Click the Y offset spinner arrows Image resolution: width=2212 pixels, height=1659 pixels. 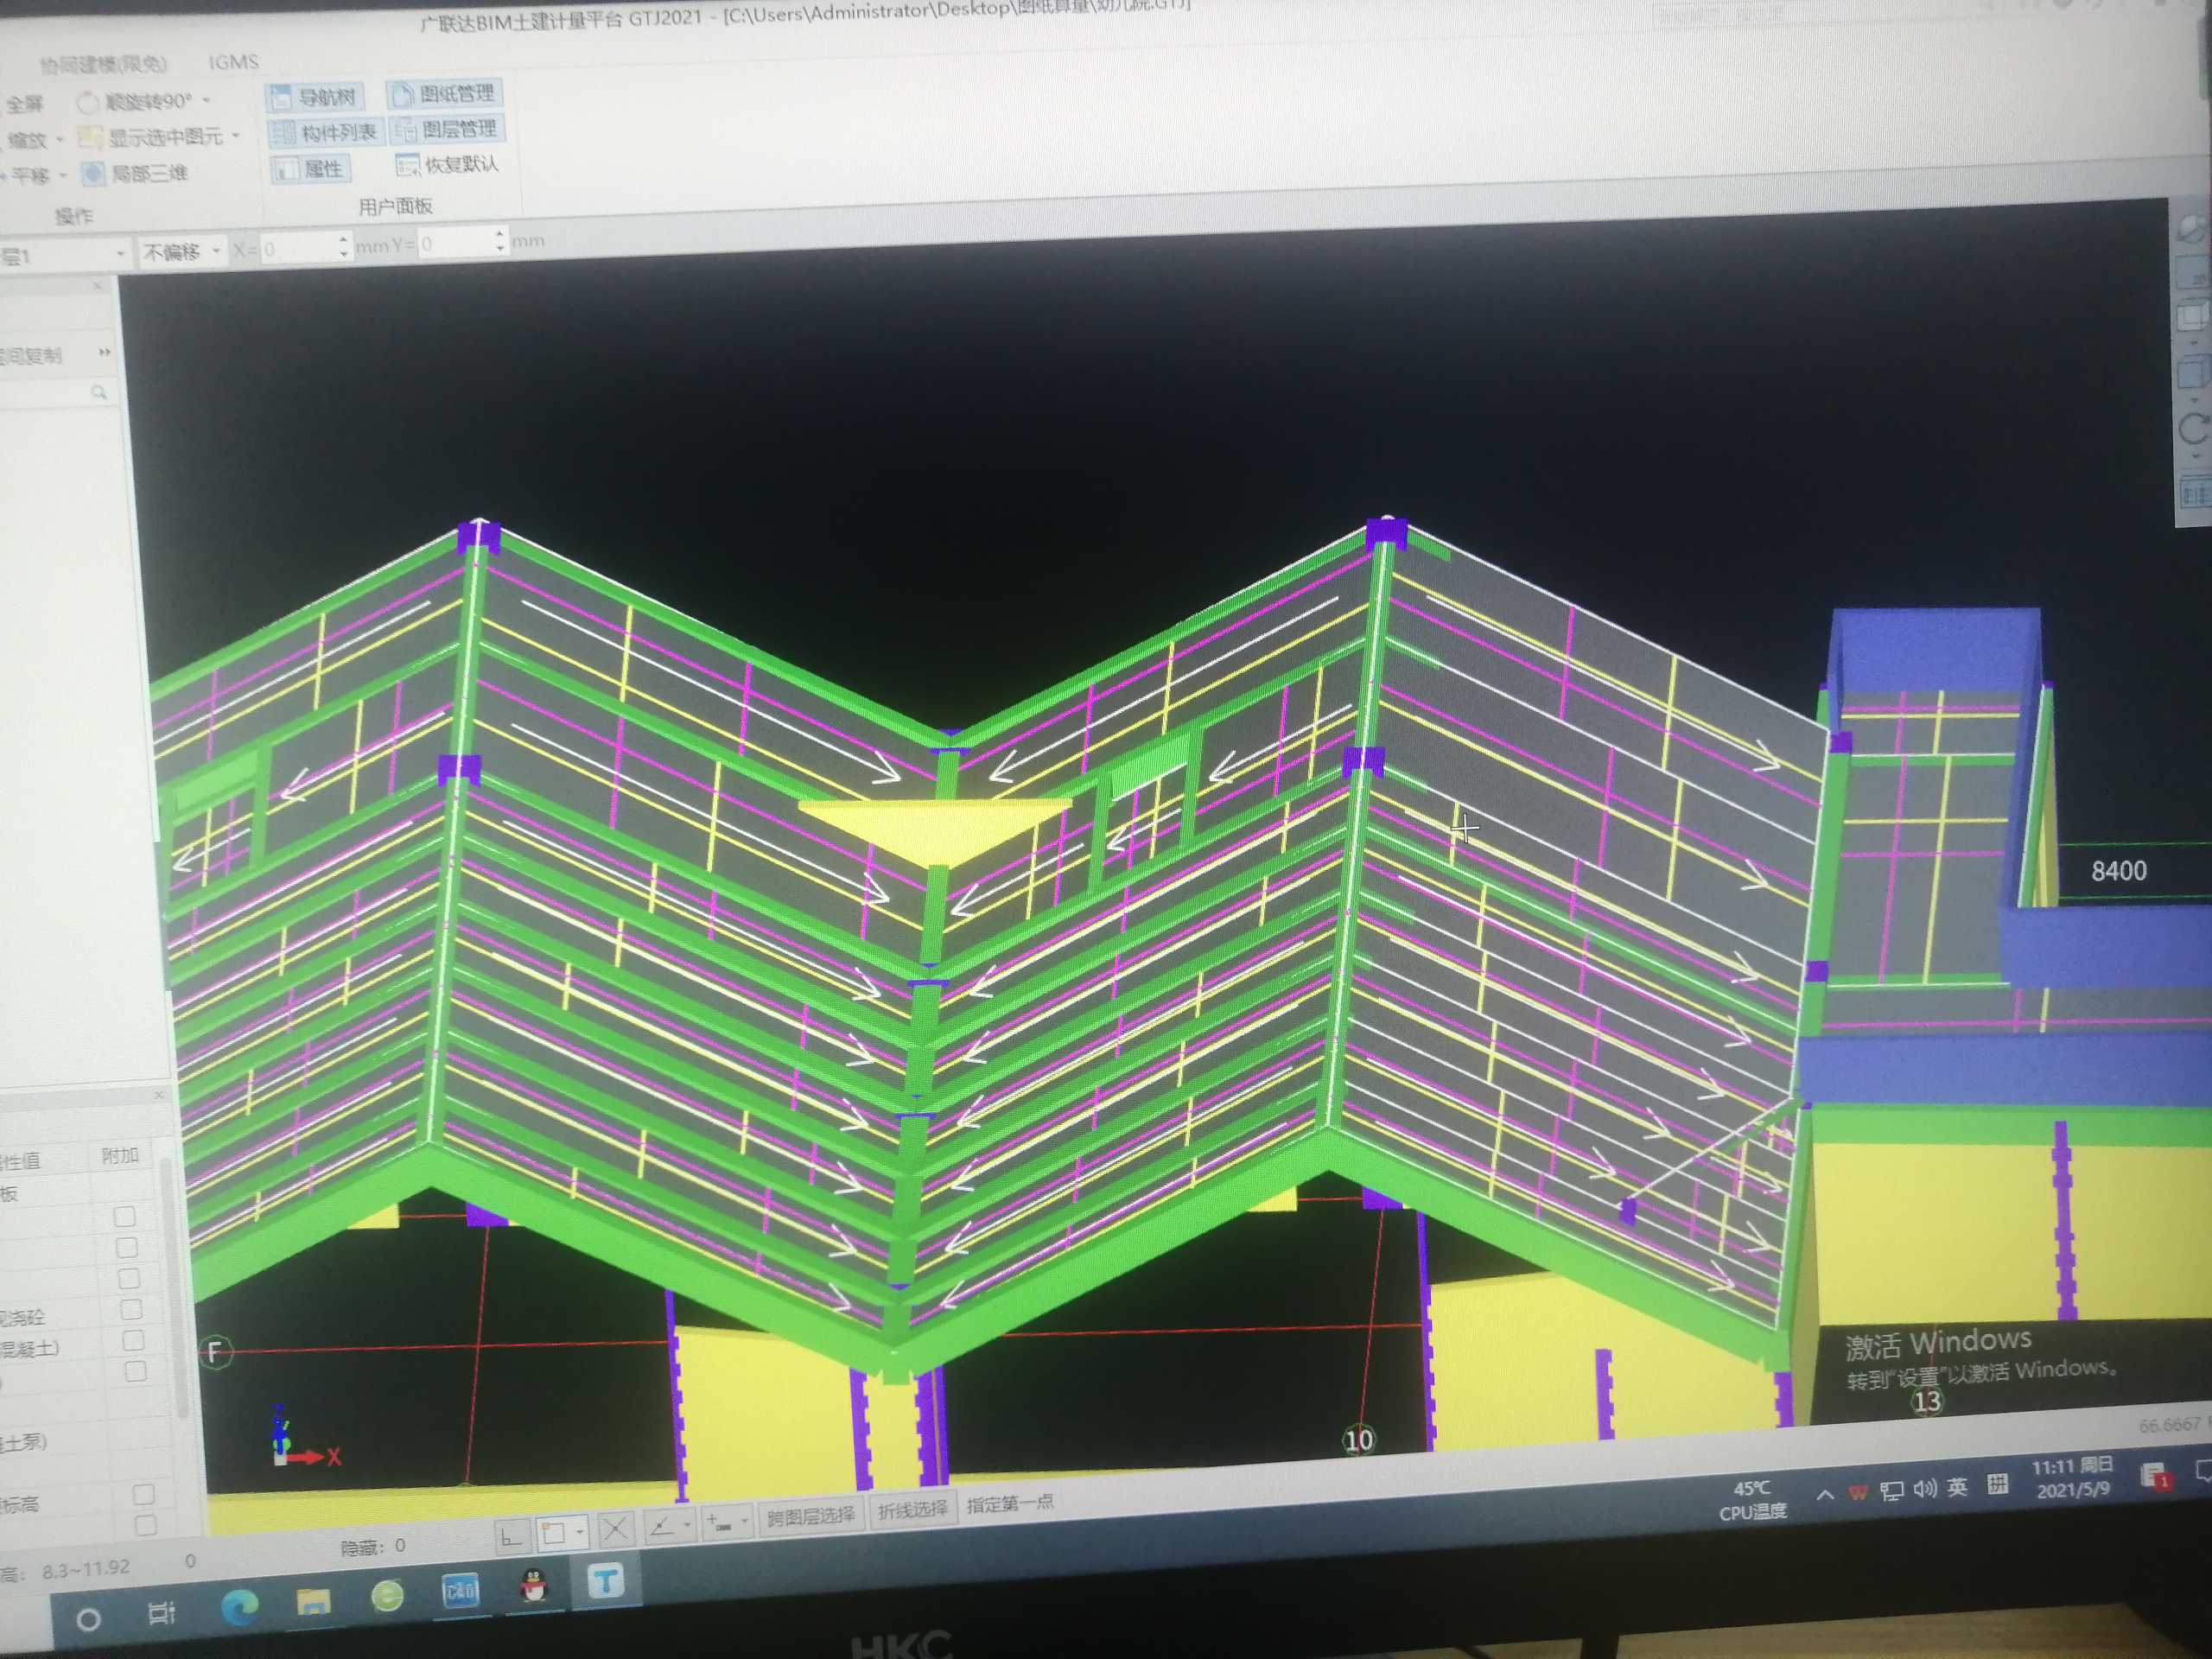click(500, 241)
